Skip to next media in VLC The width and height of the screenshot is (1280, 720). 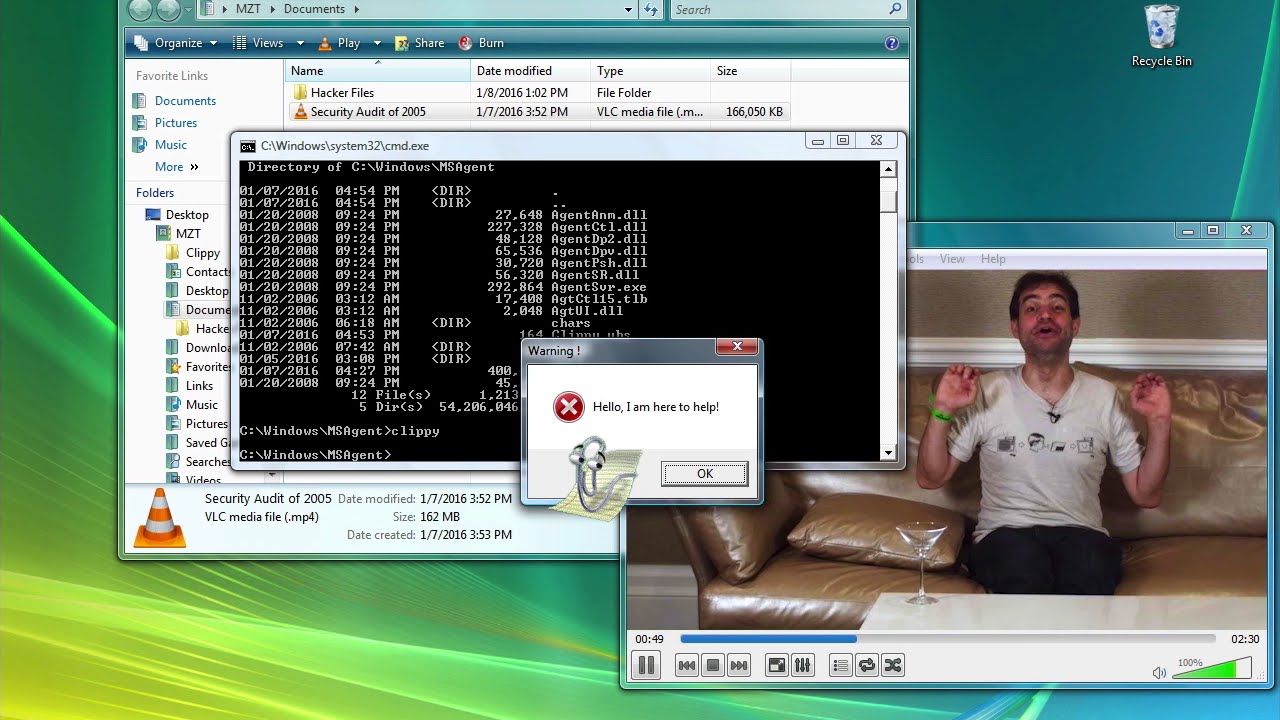[739, 665]
